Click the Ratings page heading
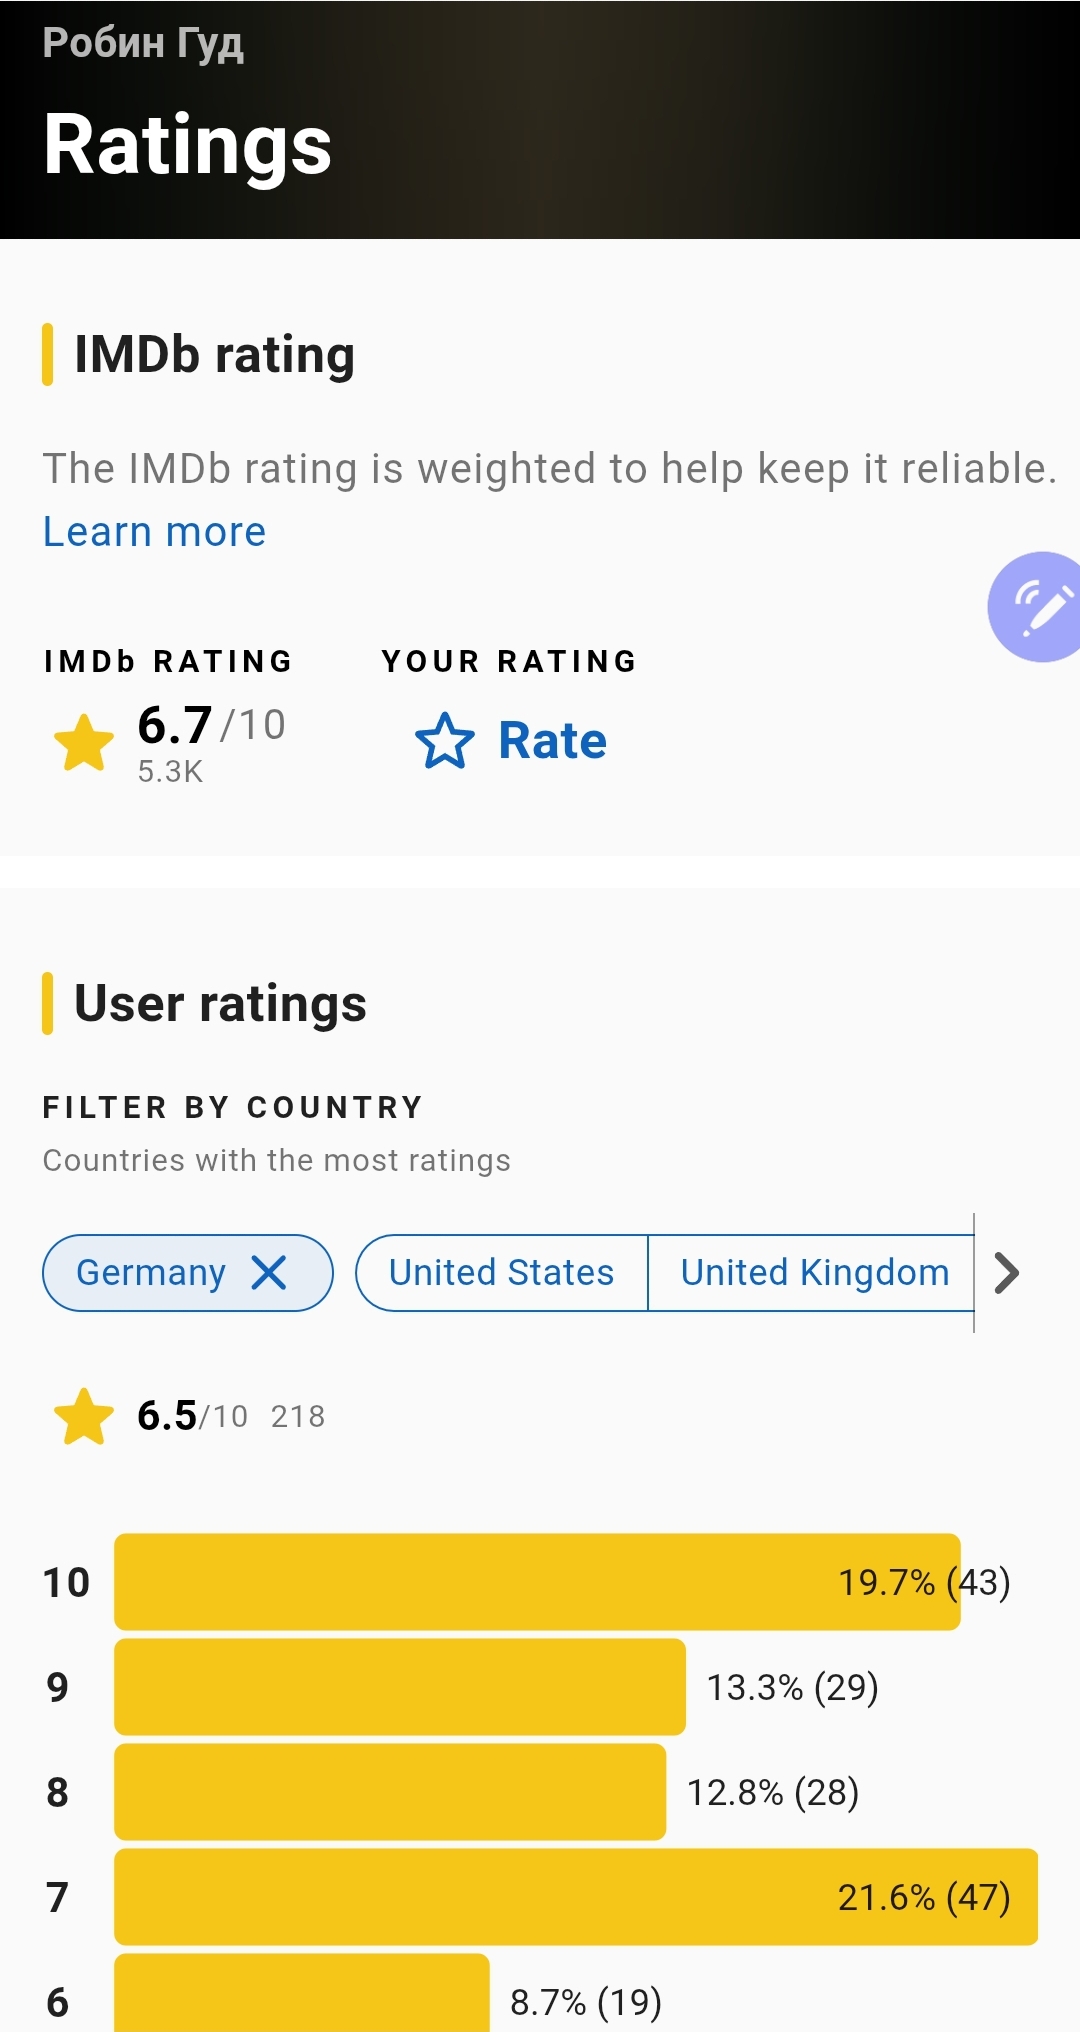 pyautogui.click(x=187, y=145)
